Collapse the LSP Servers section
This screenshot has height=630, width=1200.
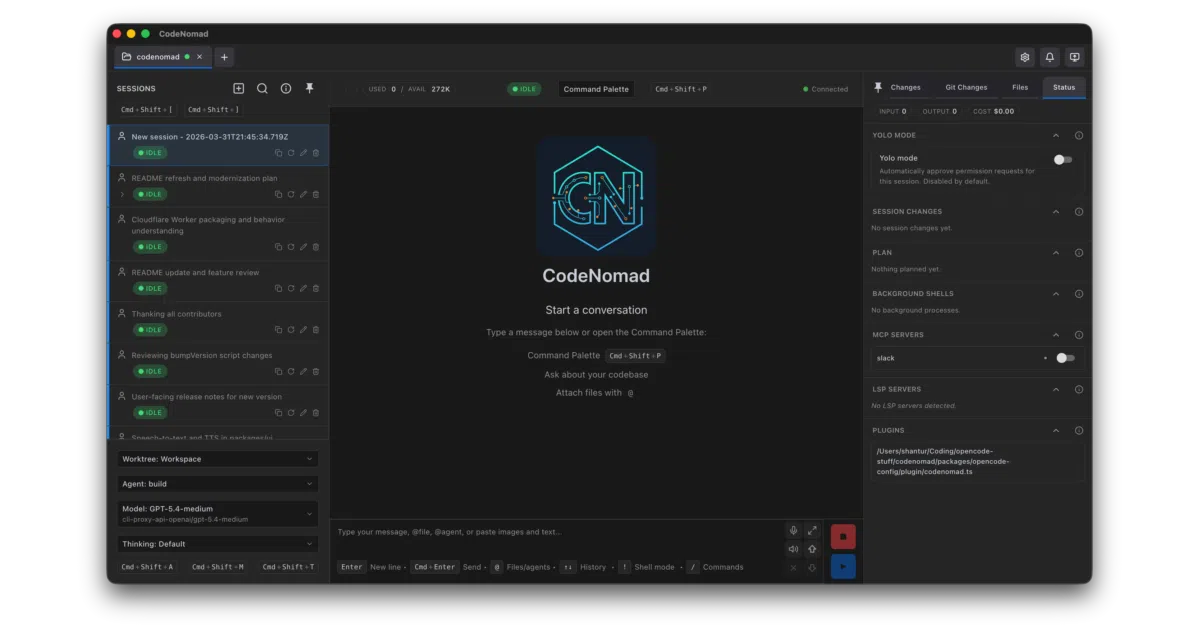[1056, 389]
